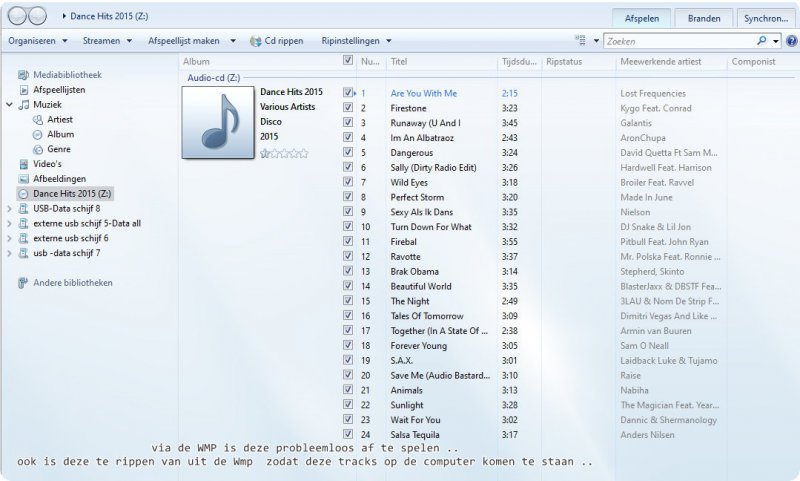This screenshot has height=481, width=800.
Task: Click the Video's library icon
Action: (24, 164)
